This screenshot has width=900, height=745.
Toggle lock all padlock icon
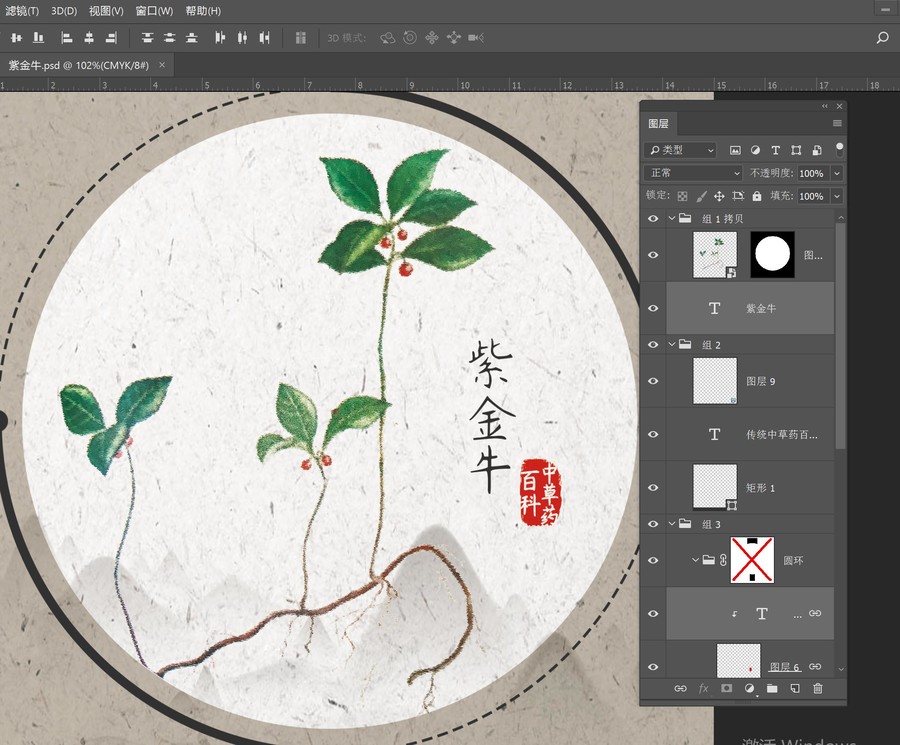coord(757,196)
